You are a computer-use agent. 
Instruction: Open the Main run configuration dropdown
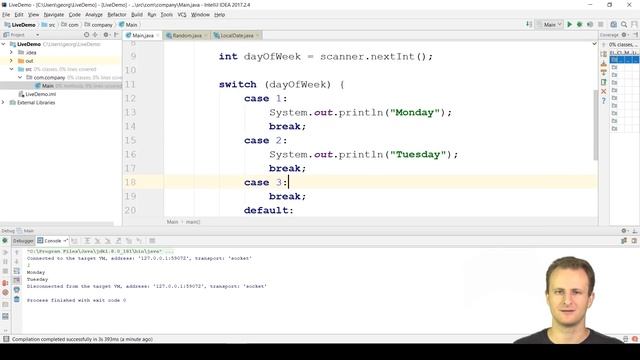[x=549, y=24]
